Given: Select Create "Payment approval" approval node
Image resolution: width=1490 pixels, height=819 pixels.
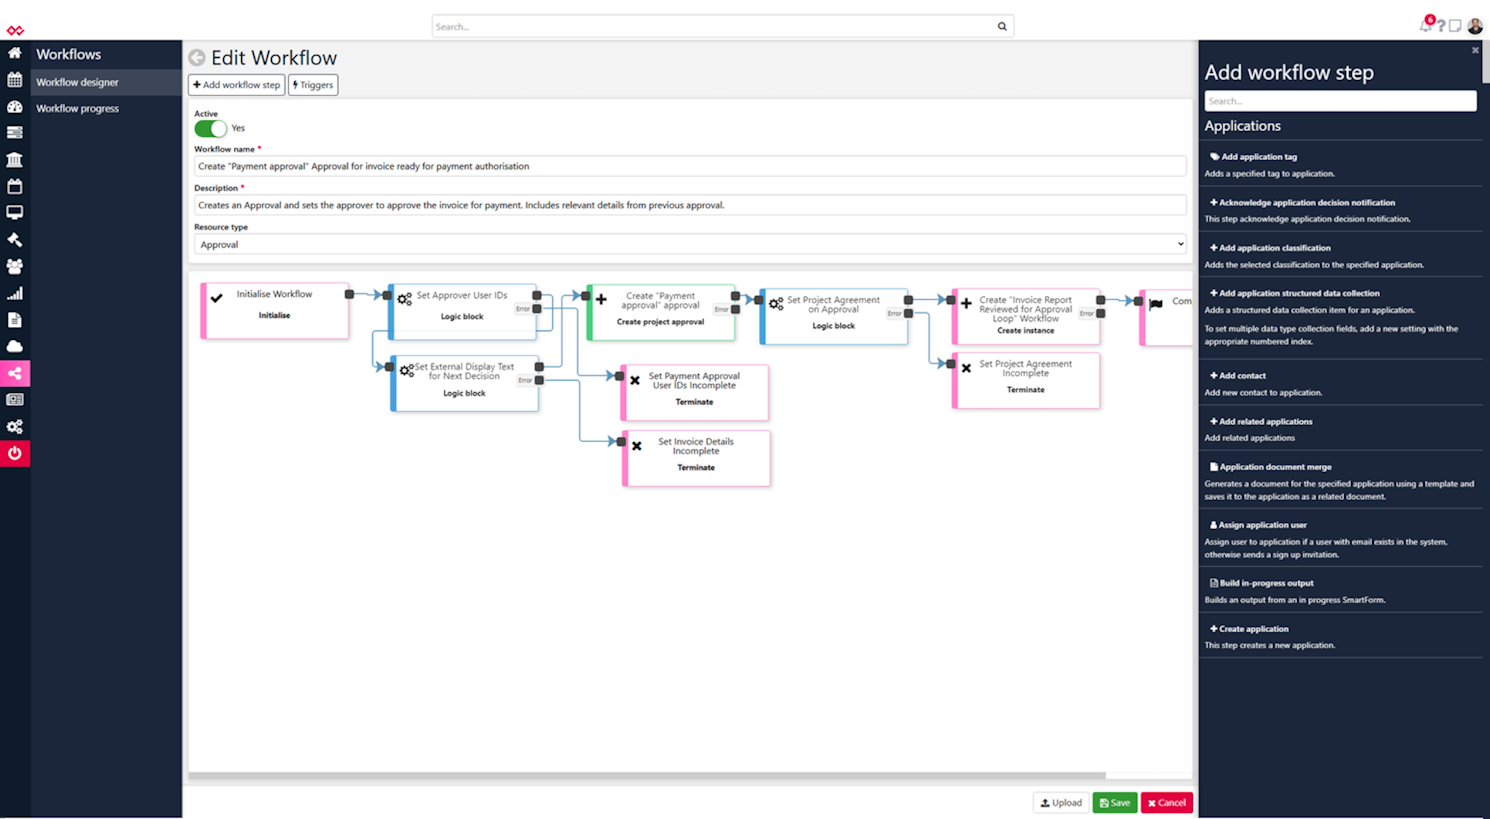Looking at the screenshot, I should click(661, 313).
